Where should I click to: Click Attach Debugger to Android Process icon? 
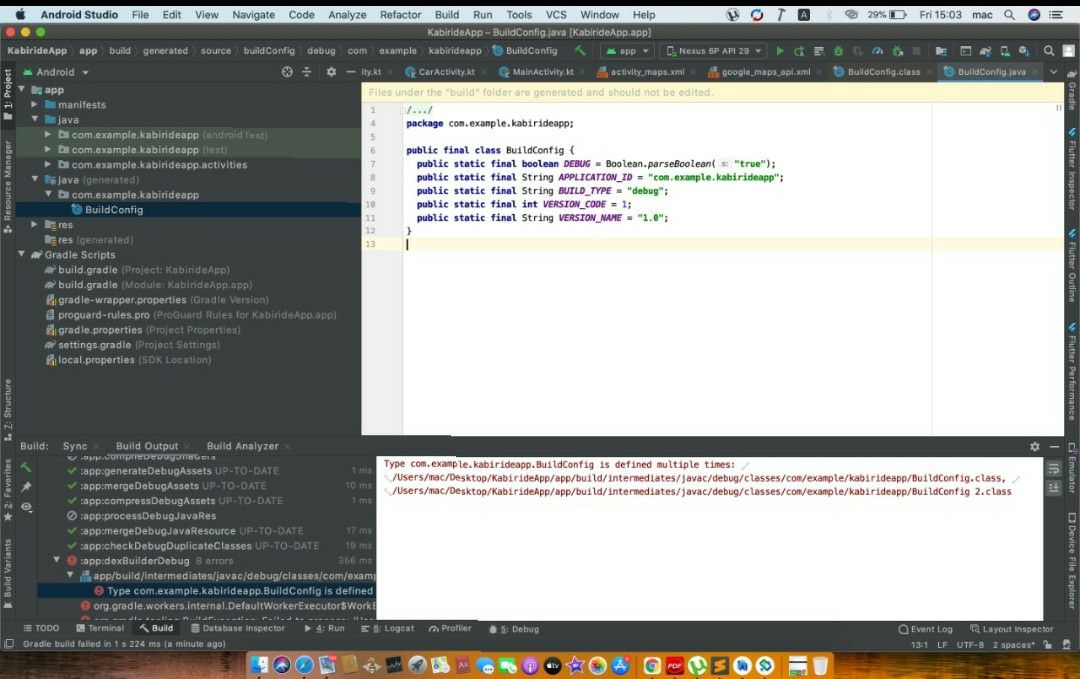pos(897,51)
